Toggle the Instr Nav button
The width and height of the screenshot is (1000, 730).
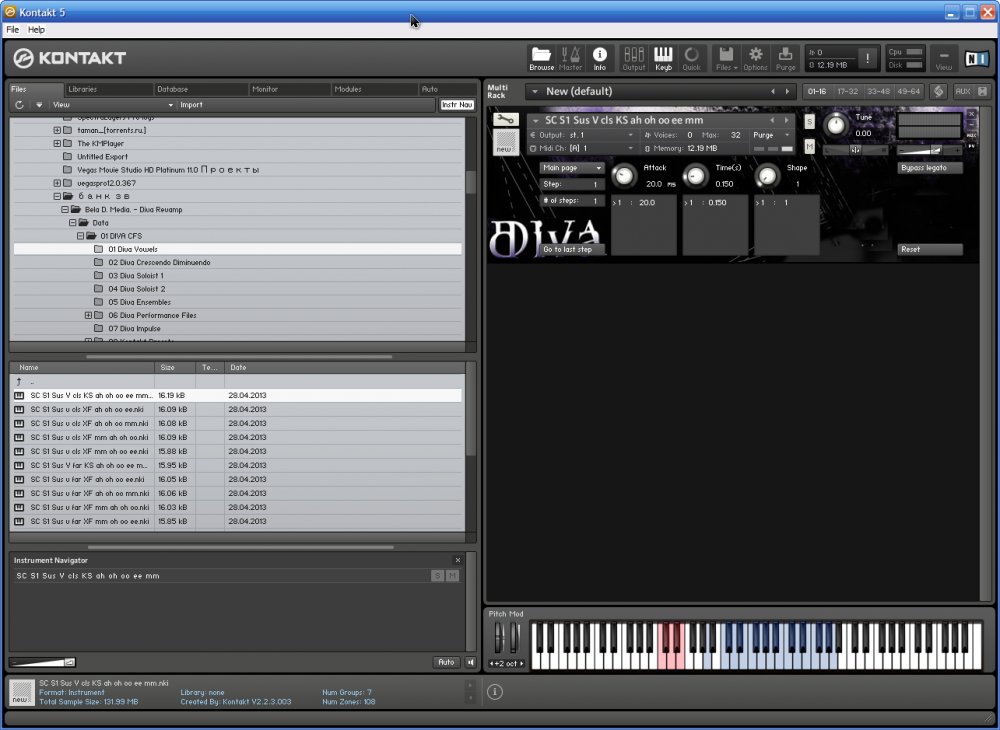click(457, 105)
